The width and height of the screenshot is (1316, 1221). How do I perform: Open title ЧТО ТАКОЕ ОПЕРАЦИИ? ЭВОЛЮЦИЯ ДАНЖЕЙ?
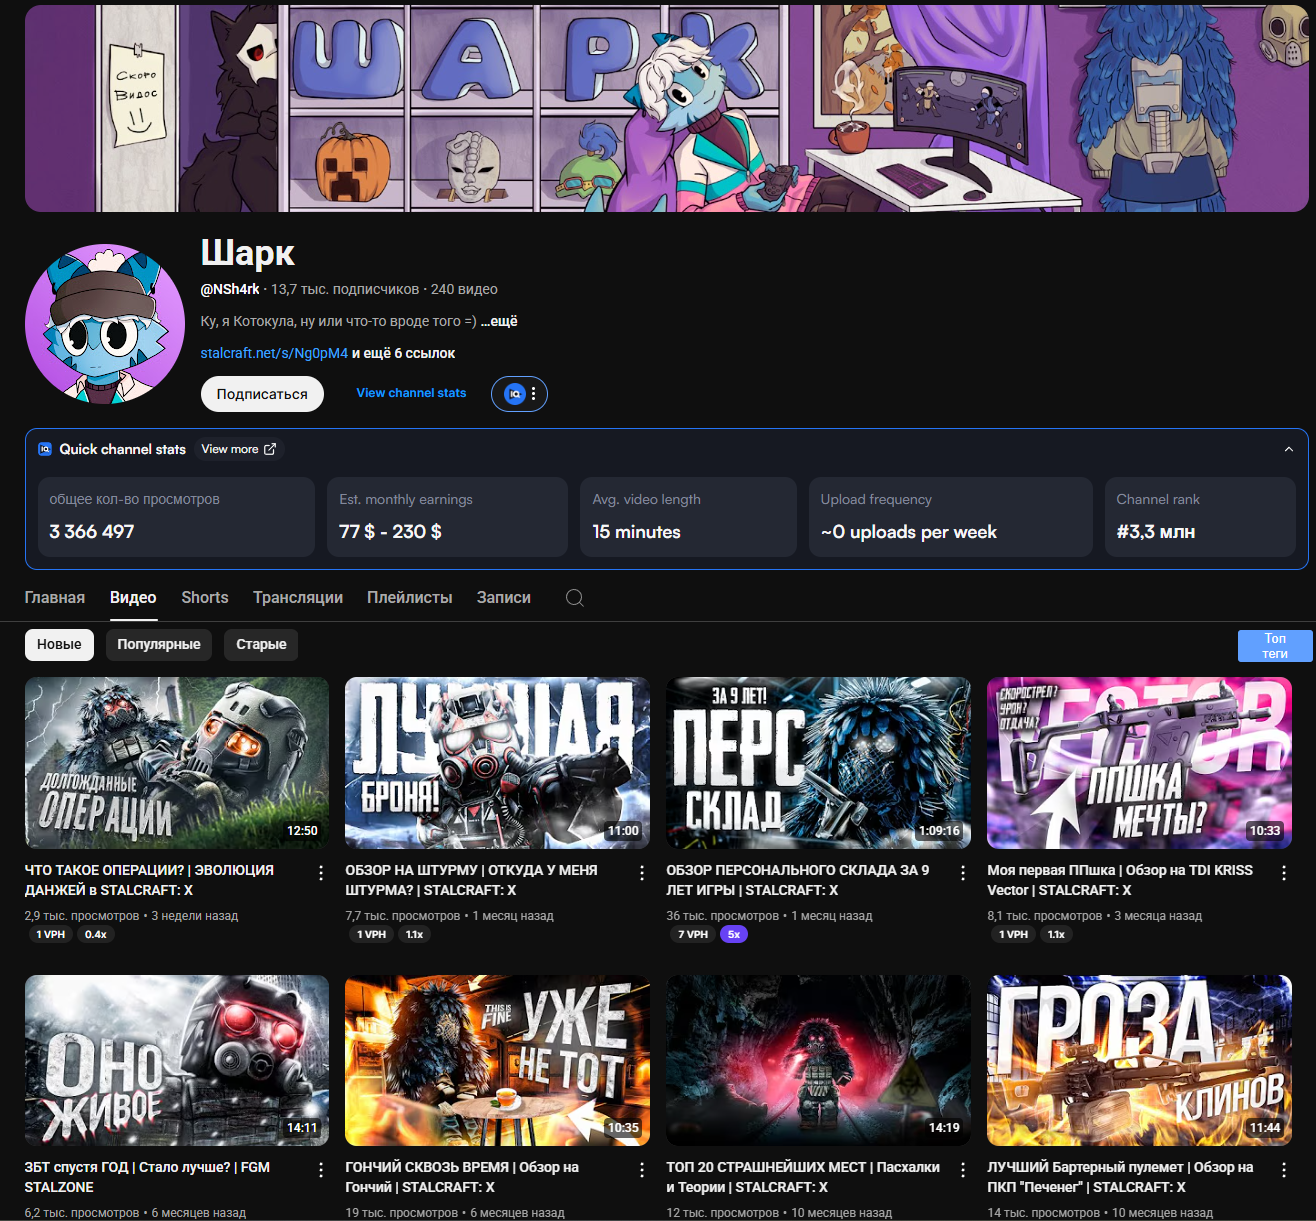point(149,880)
